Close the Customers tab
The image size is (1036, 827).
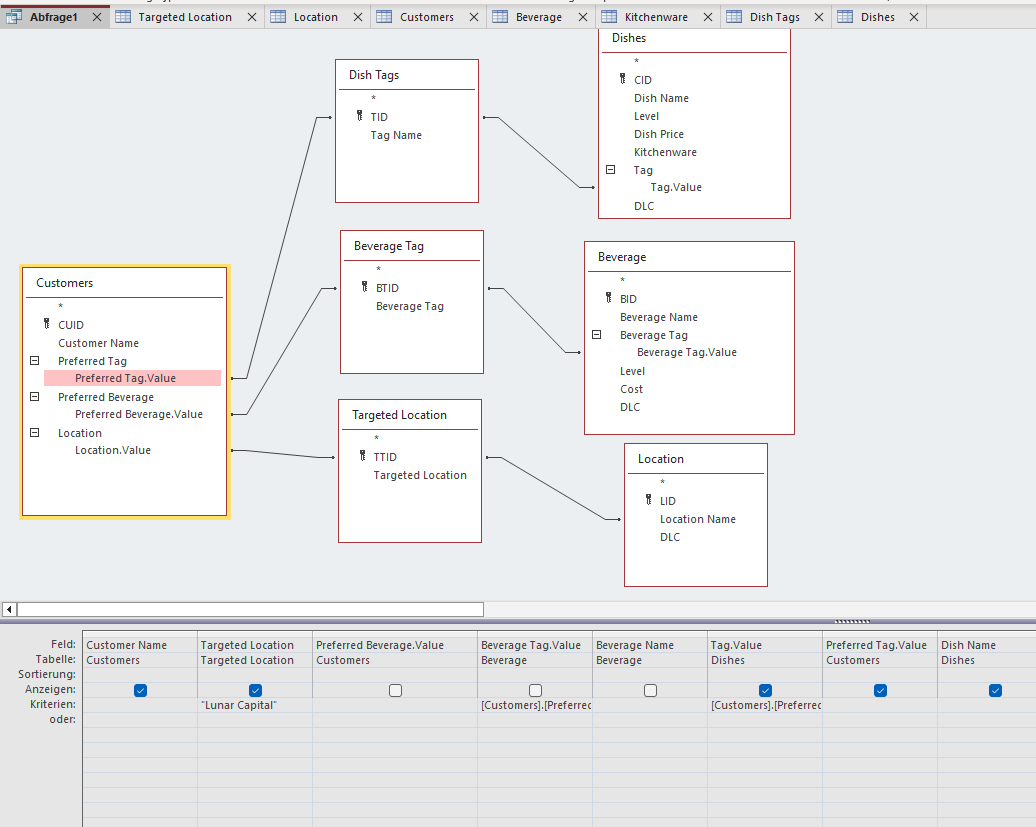point(474,17)
